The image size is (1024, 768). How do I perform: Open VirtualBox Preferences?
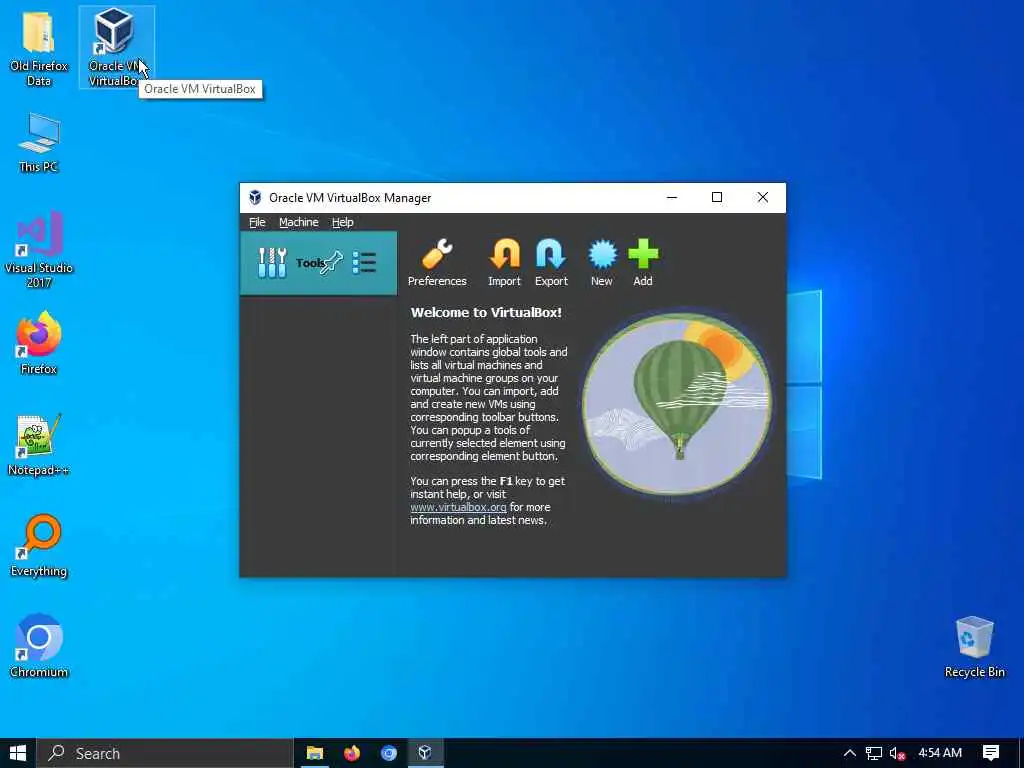437,263
